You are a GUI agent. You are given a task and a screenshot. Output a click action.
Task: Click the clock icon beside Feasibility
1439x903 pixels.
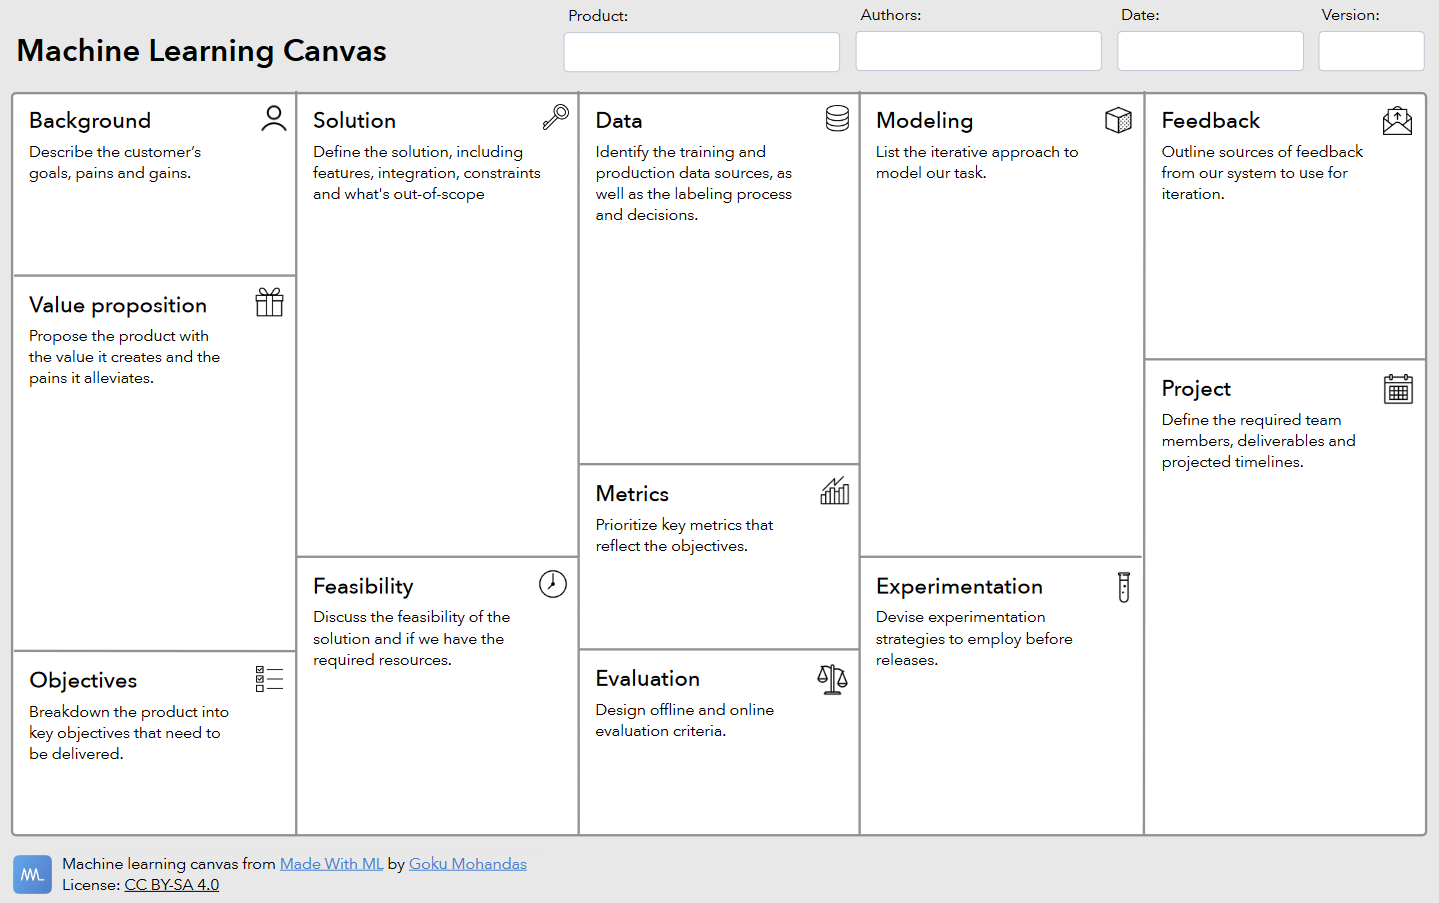[553, 584]
